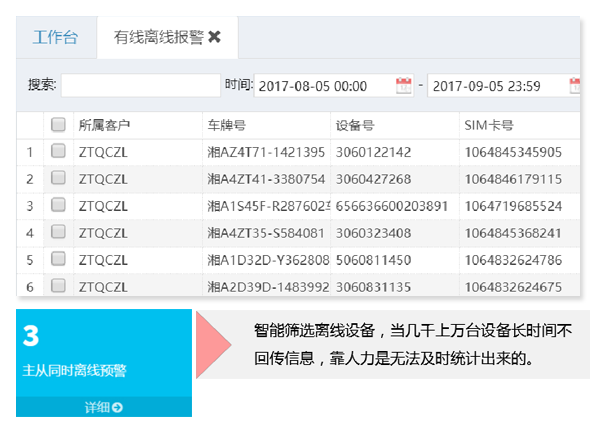This screenshot has width=590, height=426.
Task: Open 详细 link on the blue card
Action: tap(104, 407)
